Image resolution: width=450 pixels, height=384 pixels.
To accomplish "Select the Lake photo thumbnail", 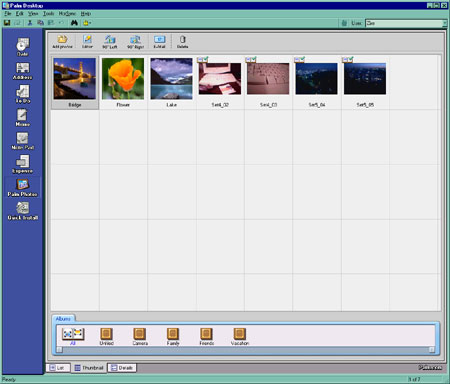I will click(171, 79).
